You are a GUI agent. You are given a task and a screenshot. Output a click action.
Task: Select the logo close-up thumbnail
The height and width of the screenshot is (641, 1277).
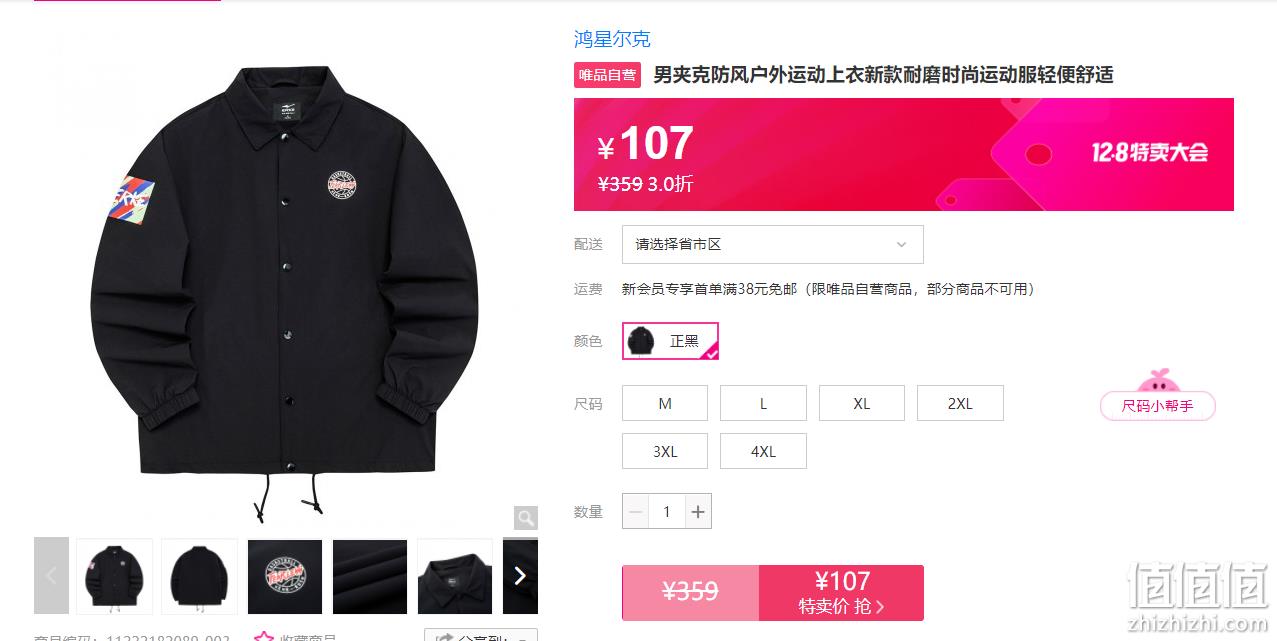coord(285,576)
